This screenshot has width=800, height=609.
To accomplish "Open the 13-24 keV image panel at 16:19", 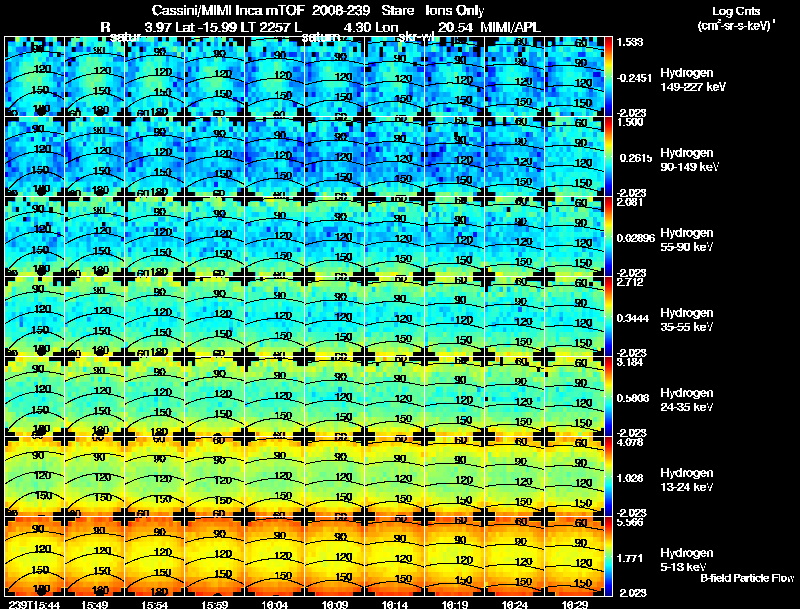I will click(x=455, y=477).
